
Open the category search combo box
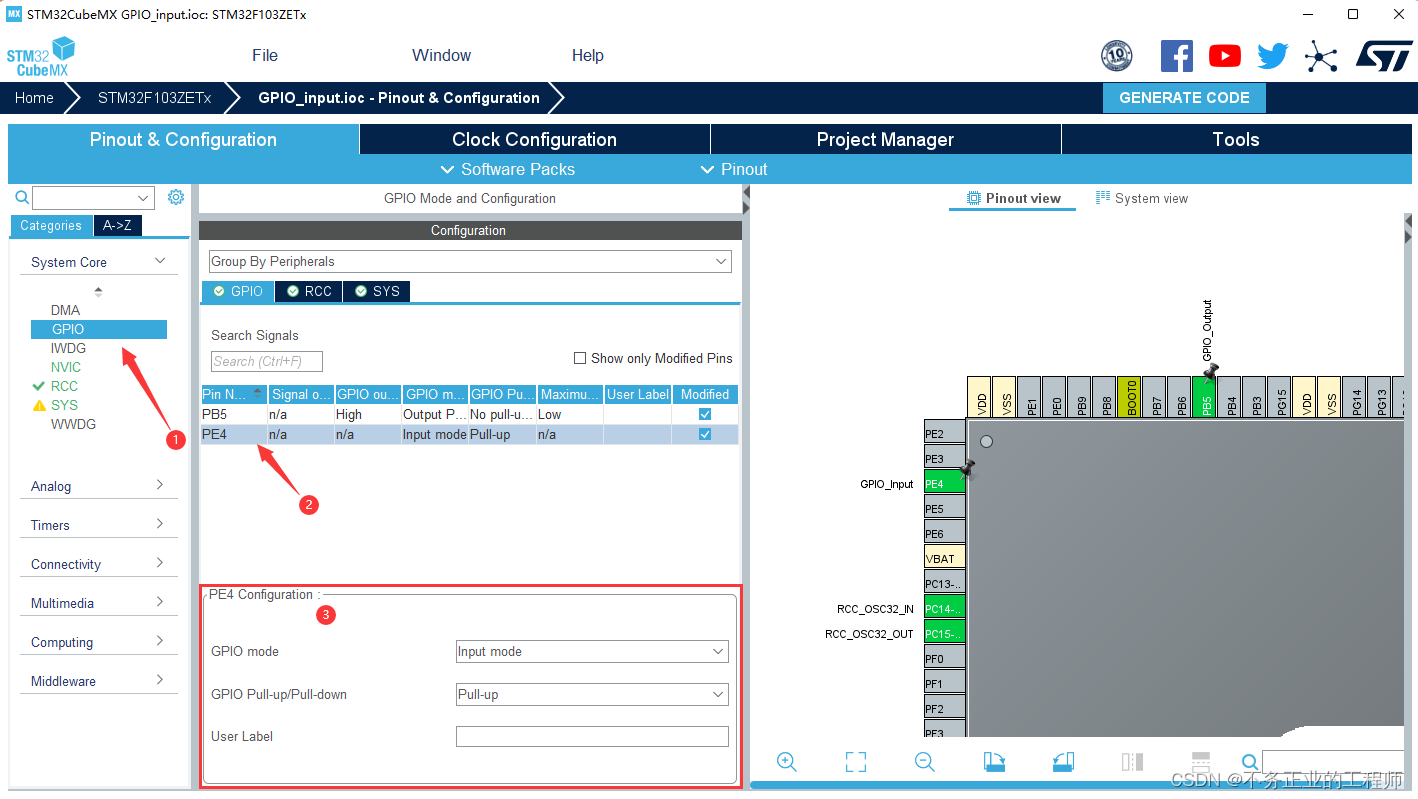94,197
